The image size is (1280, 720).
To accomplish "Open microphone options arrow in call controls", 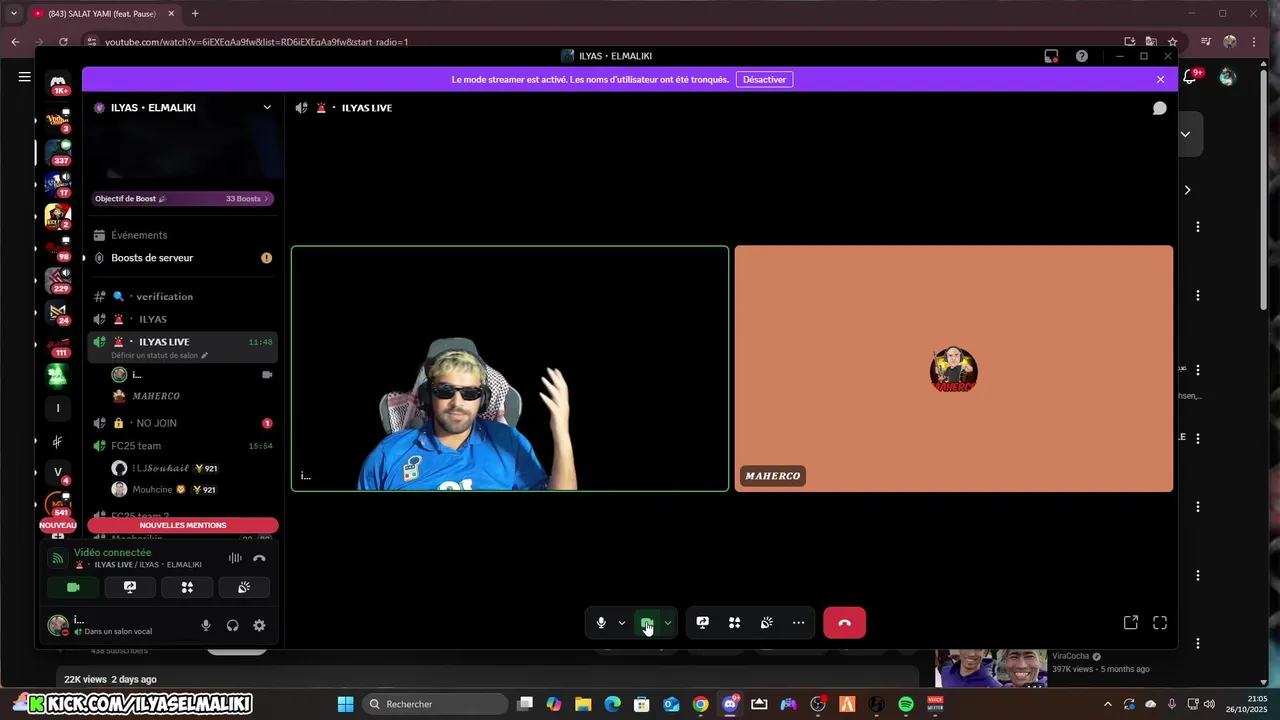I will (621, 623).
